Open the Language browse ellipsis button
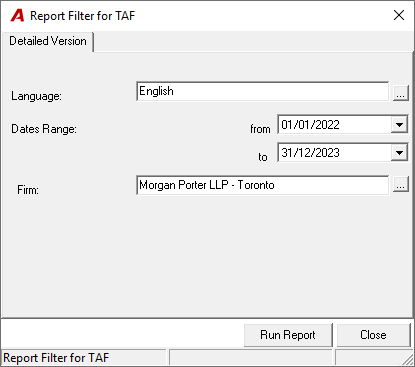The image size is (415, 367). click(401, 93)
